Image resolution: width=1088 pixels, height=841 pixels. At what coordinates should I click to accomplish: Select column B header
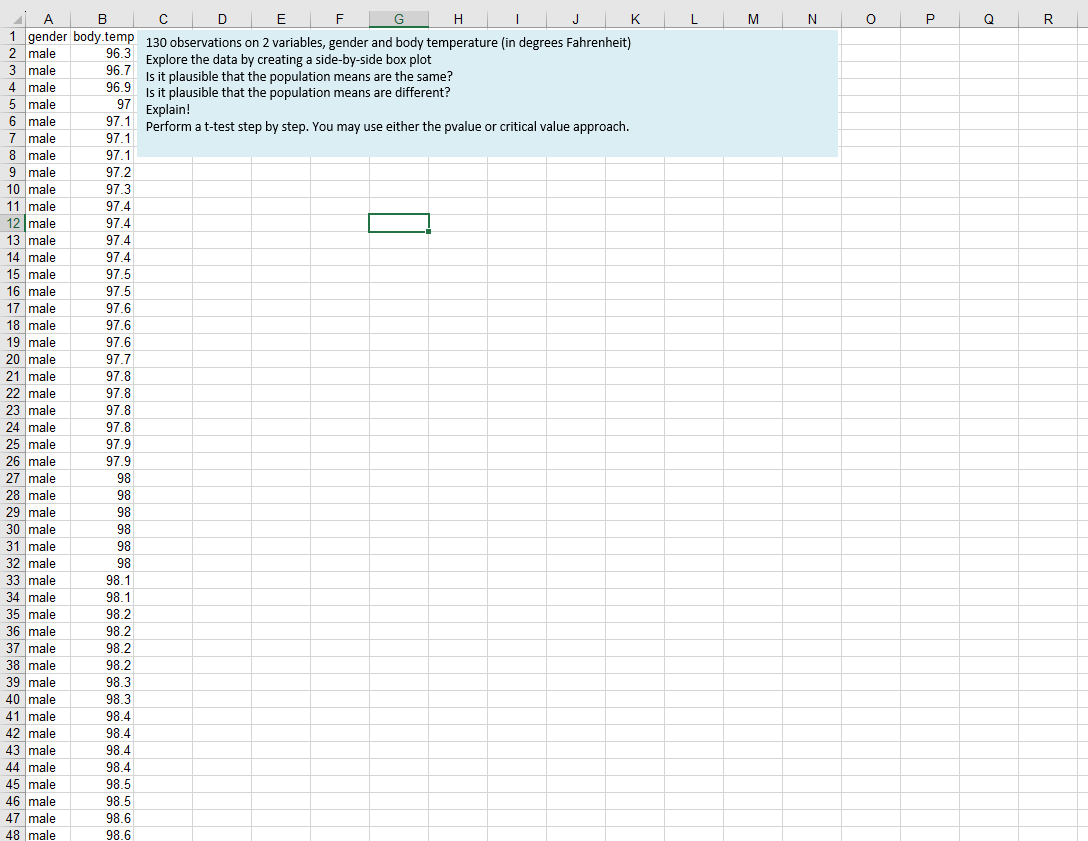102,19
